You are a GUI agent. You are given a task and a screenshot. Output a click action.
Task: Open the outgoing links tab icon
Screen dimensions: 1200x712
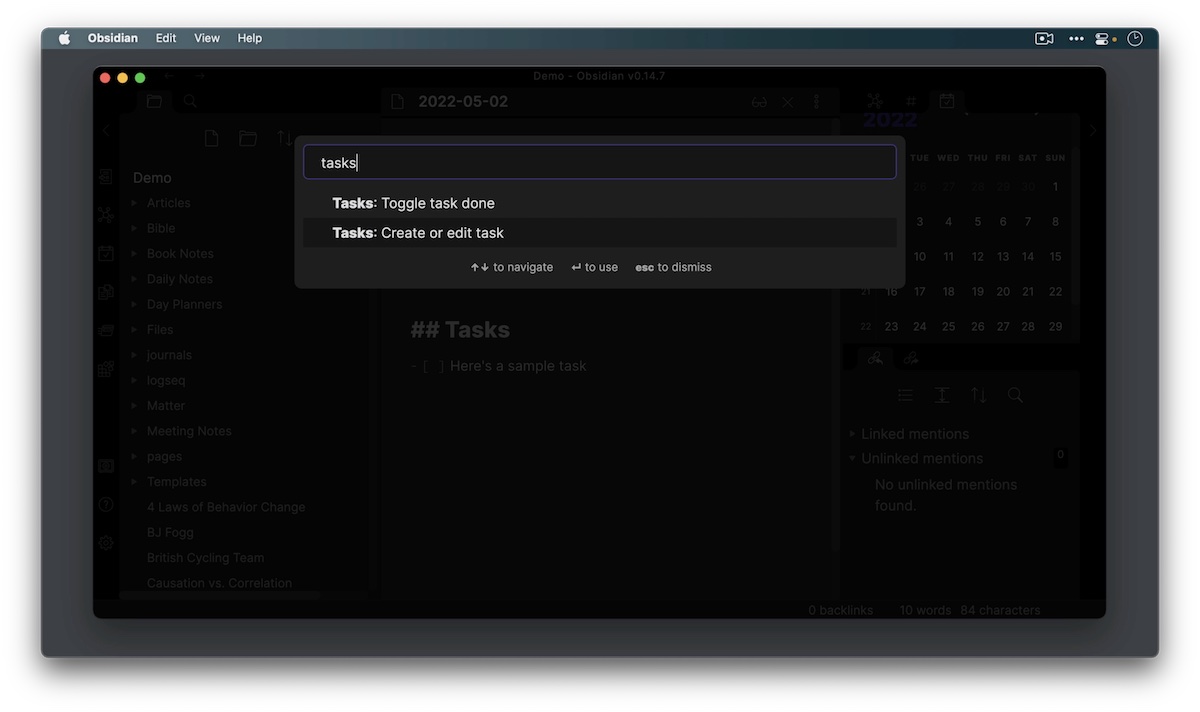pyautogui.click(x=911, y=357)
